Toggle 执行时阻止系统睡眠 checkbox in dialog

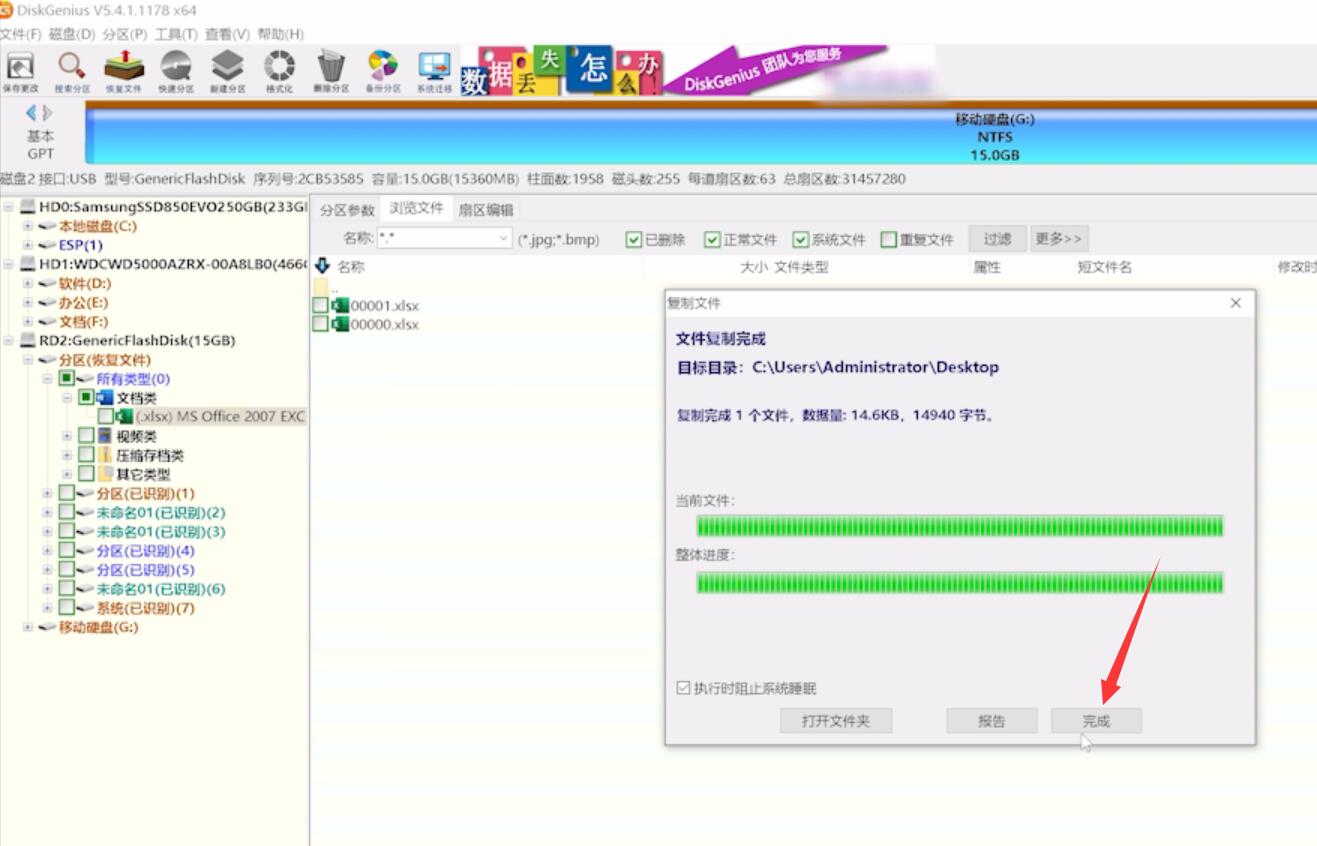tap(683, 688)
